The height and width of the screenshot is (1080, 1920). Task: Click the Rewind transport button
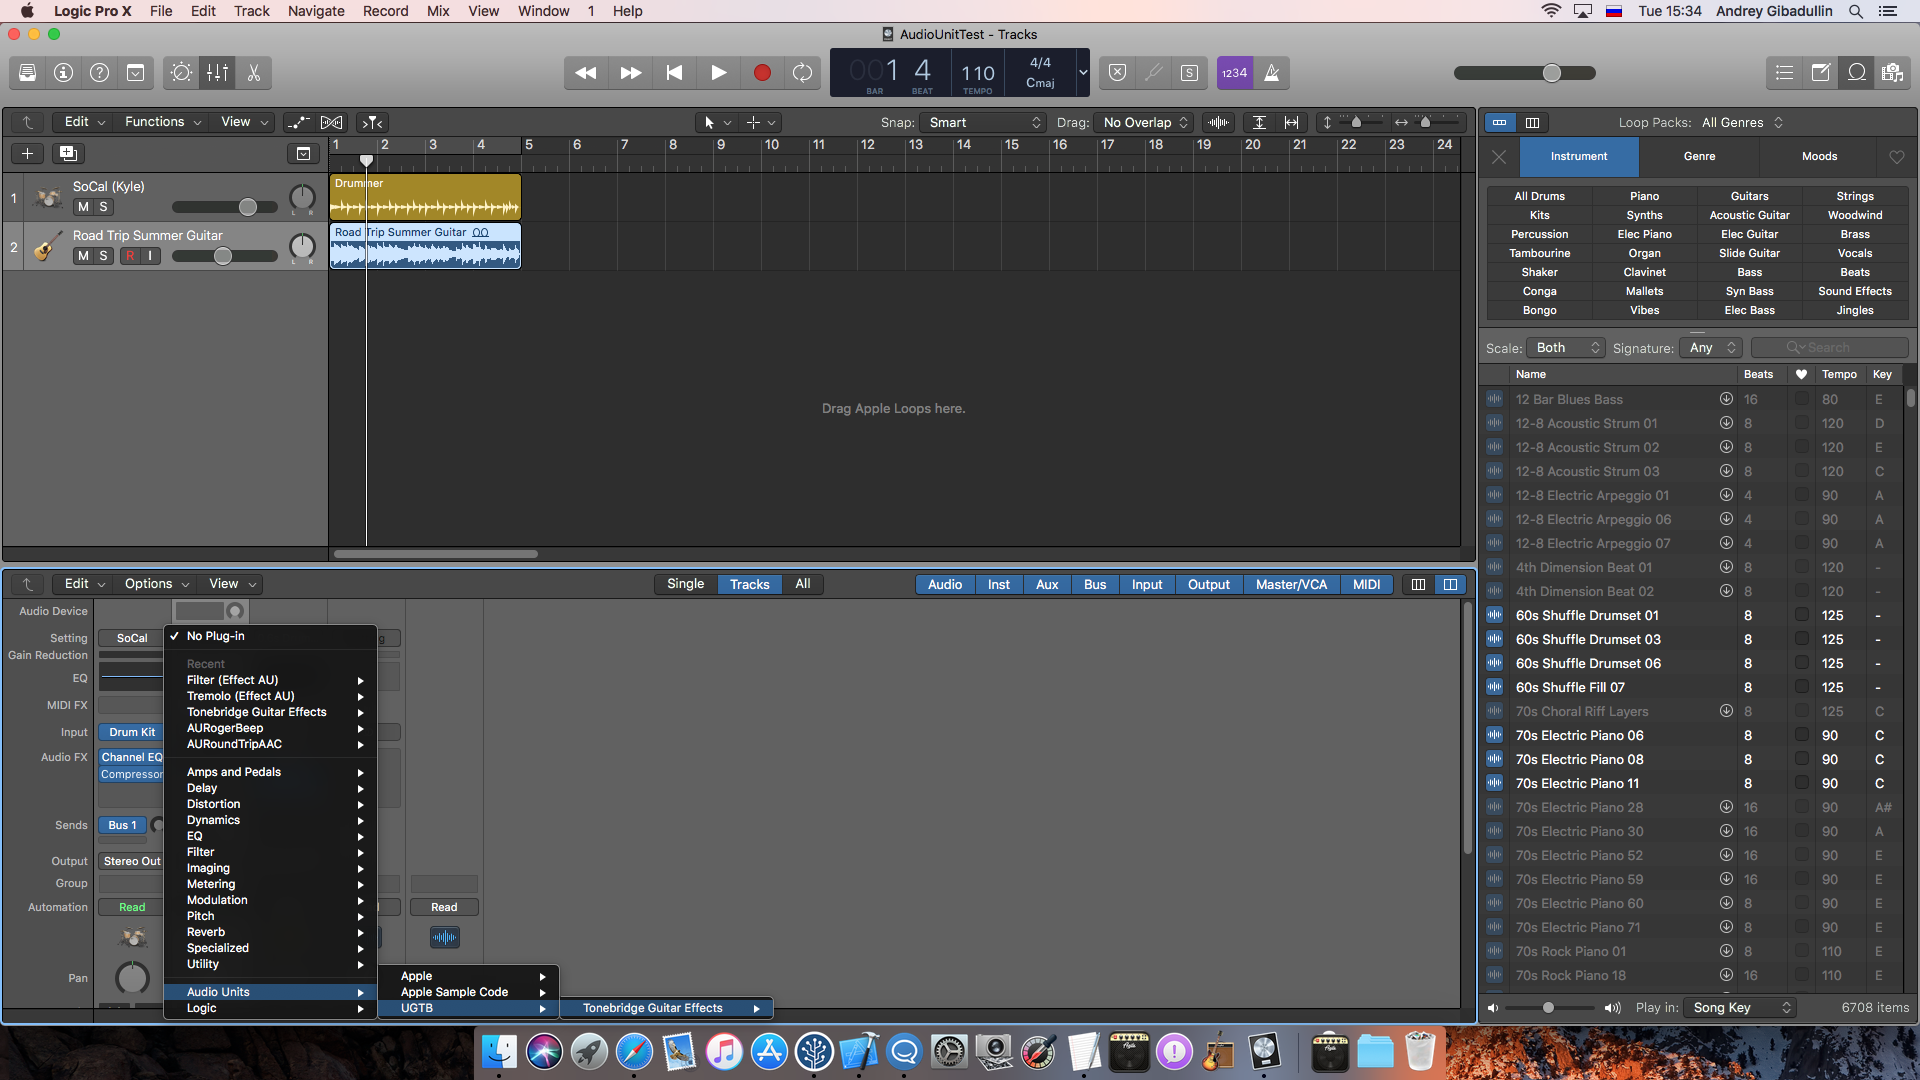tap(586, 73)
